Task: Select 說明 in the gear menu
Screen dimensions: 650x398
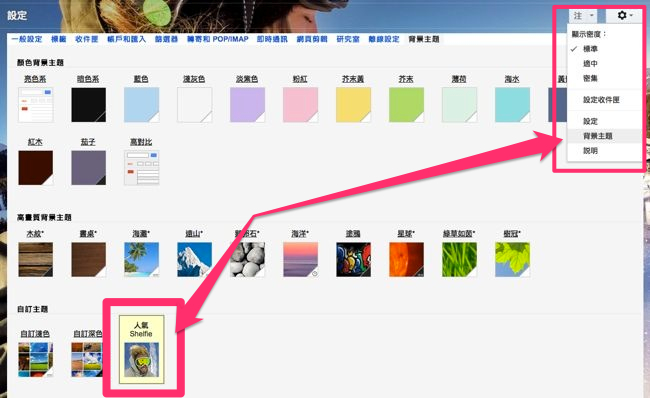Action: (x=590, y=150)
